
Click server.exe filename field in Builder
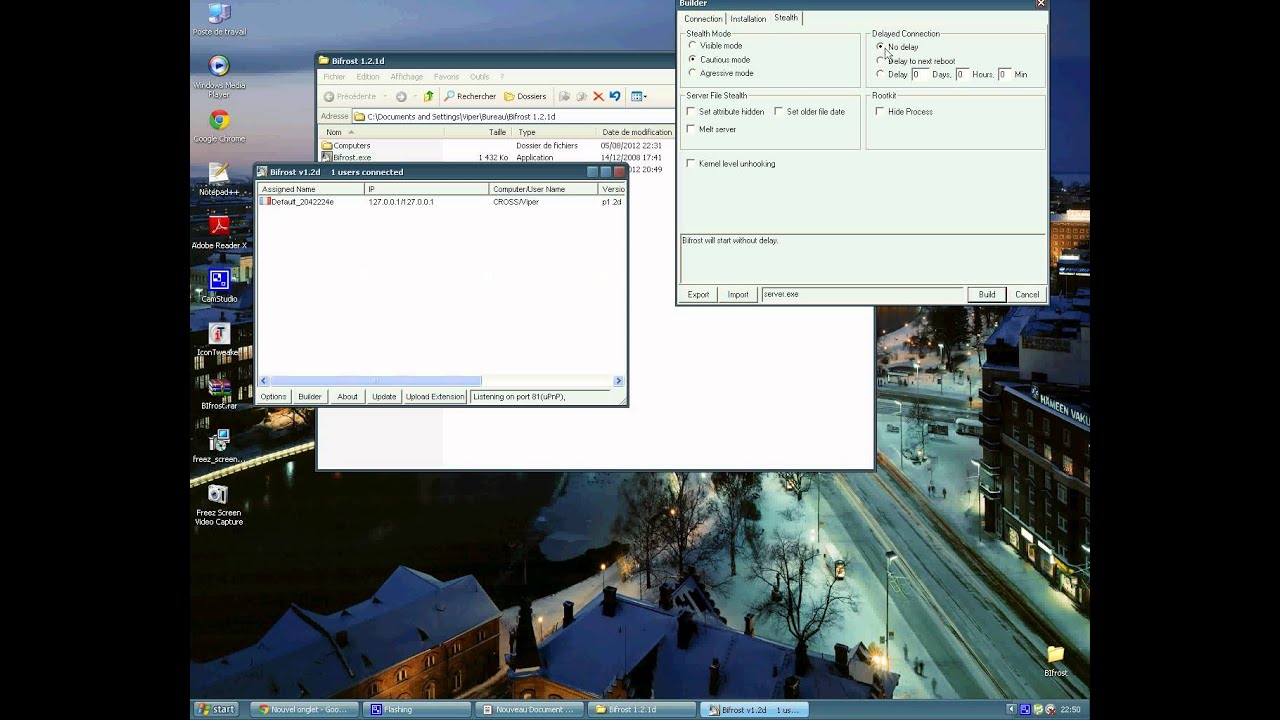[862, 294]
